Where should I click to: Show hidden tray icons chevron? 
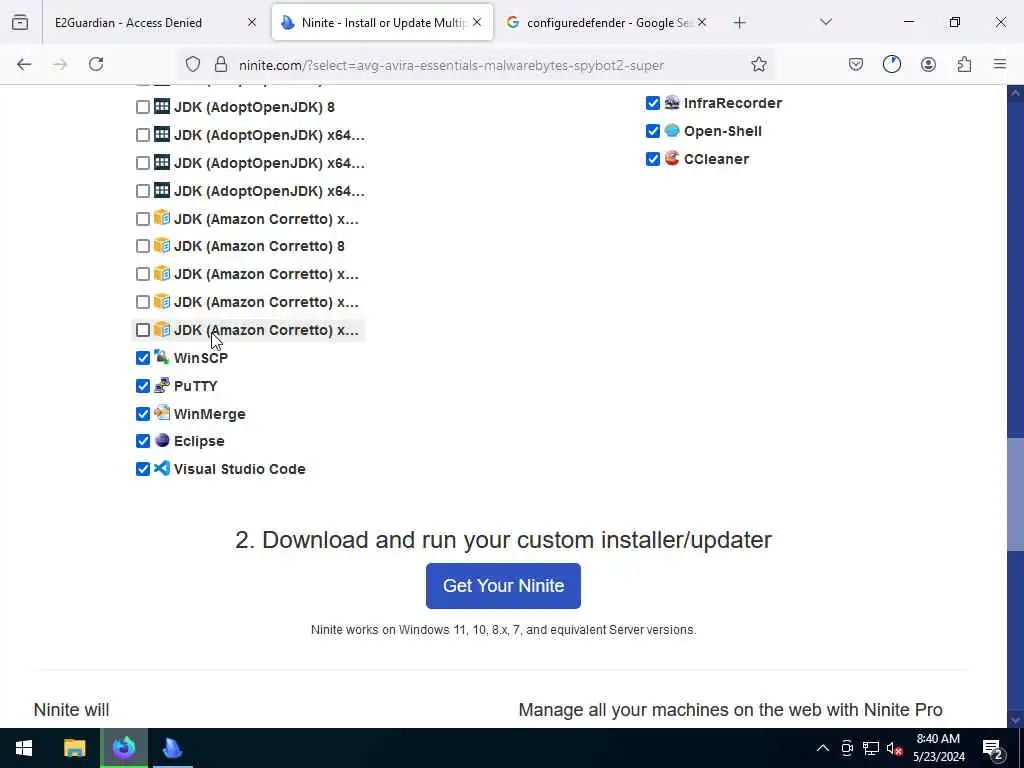point(823,748)
